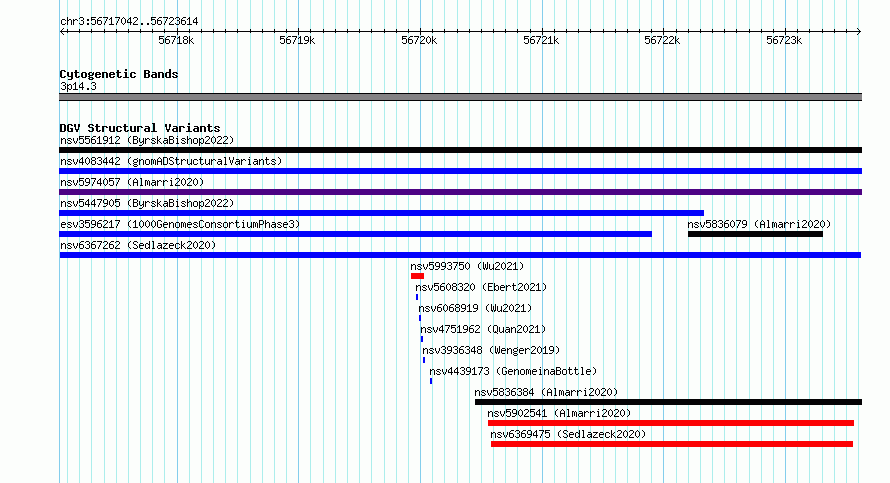Click the 56718k ruler tick label
This screenshot has width=890, height=483.
pyautogui.click(x=176, y=40)
